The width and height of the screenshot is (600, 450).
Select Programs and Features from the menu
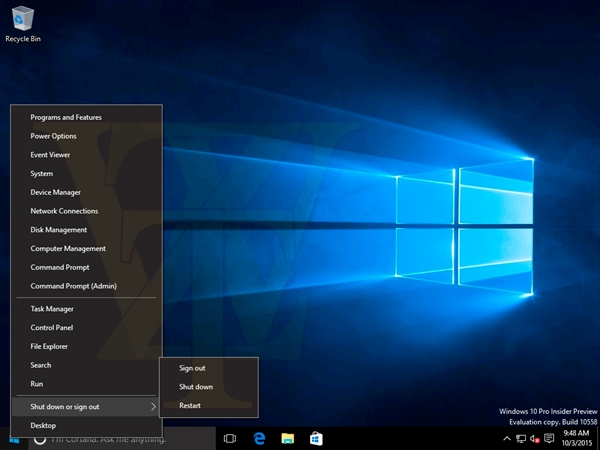[66, 117]
